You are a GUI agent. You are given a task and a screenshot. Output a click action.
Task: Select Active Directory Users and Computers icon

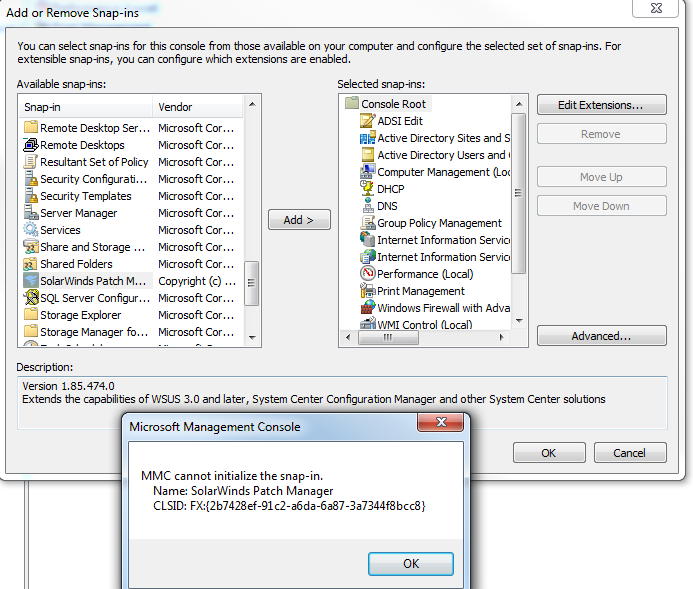coord(367,155)
